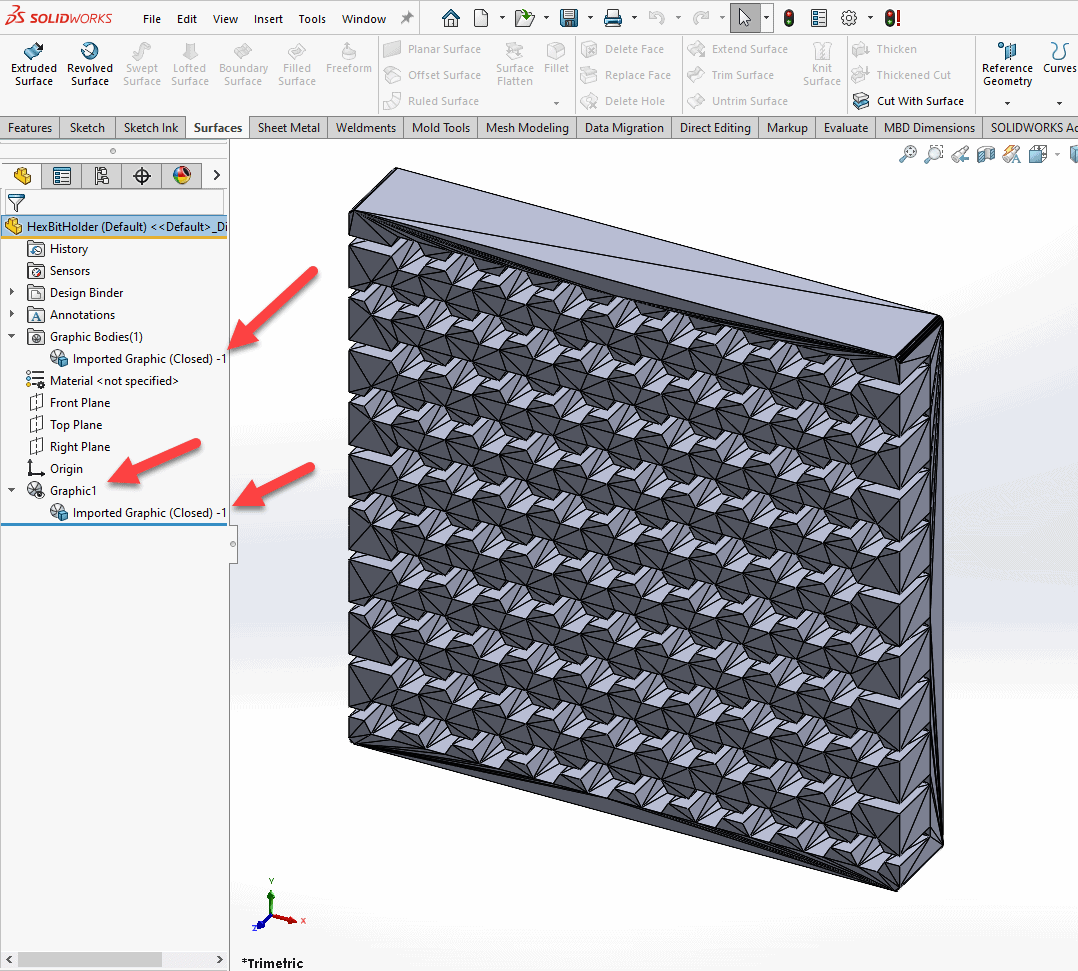Click the Swept Surface tool
The image size is (1078, 971).
(142, 65)
